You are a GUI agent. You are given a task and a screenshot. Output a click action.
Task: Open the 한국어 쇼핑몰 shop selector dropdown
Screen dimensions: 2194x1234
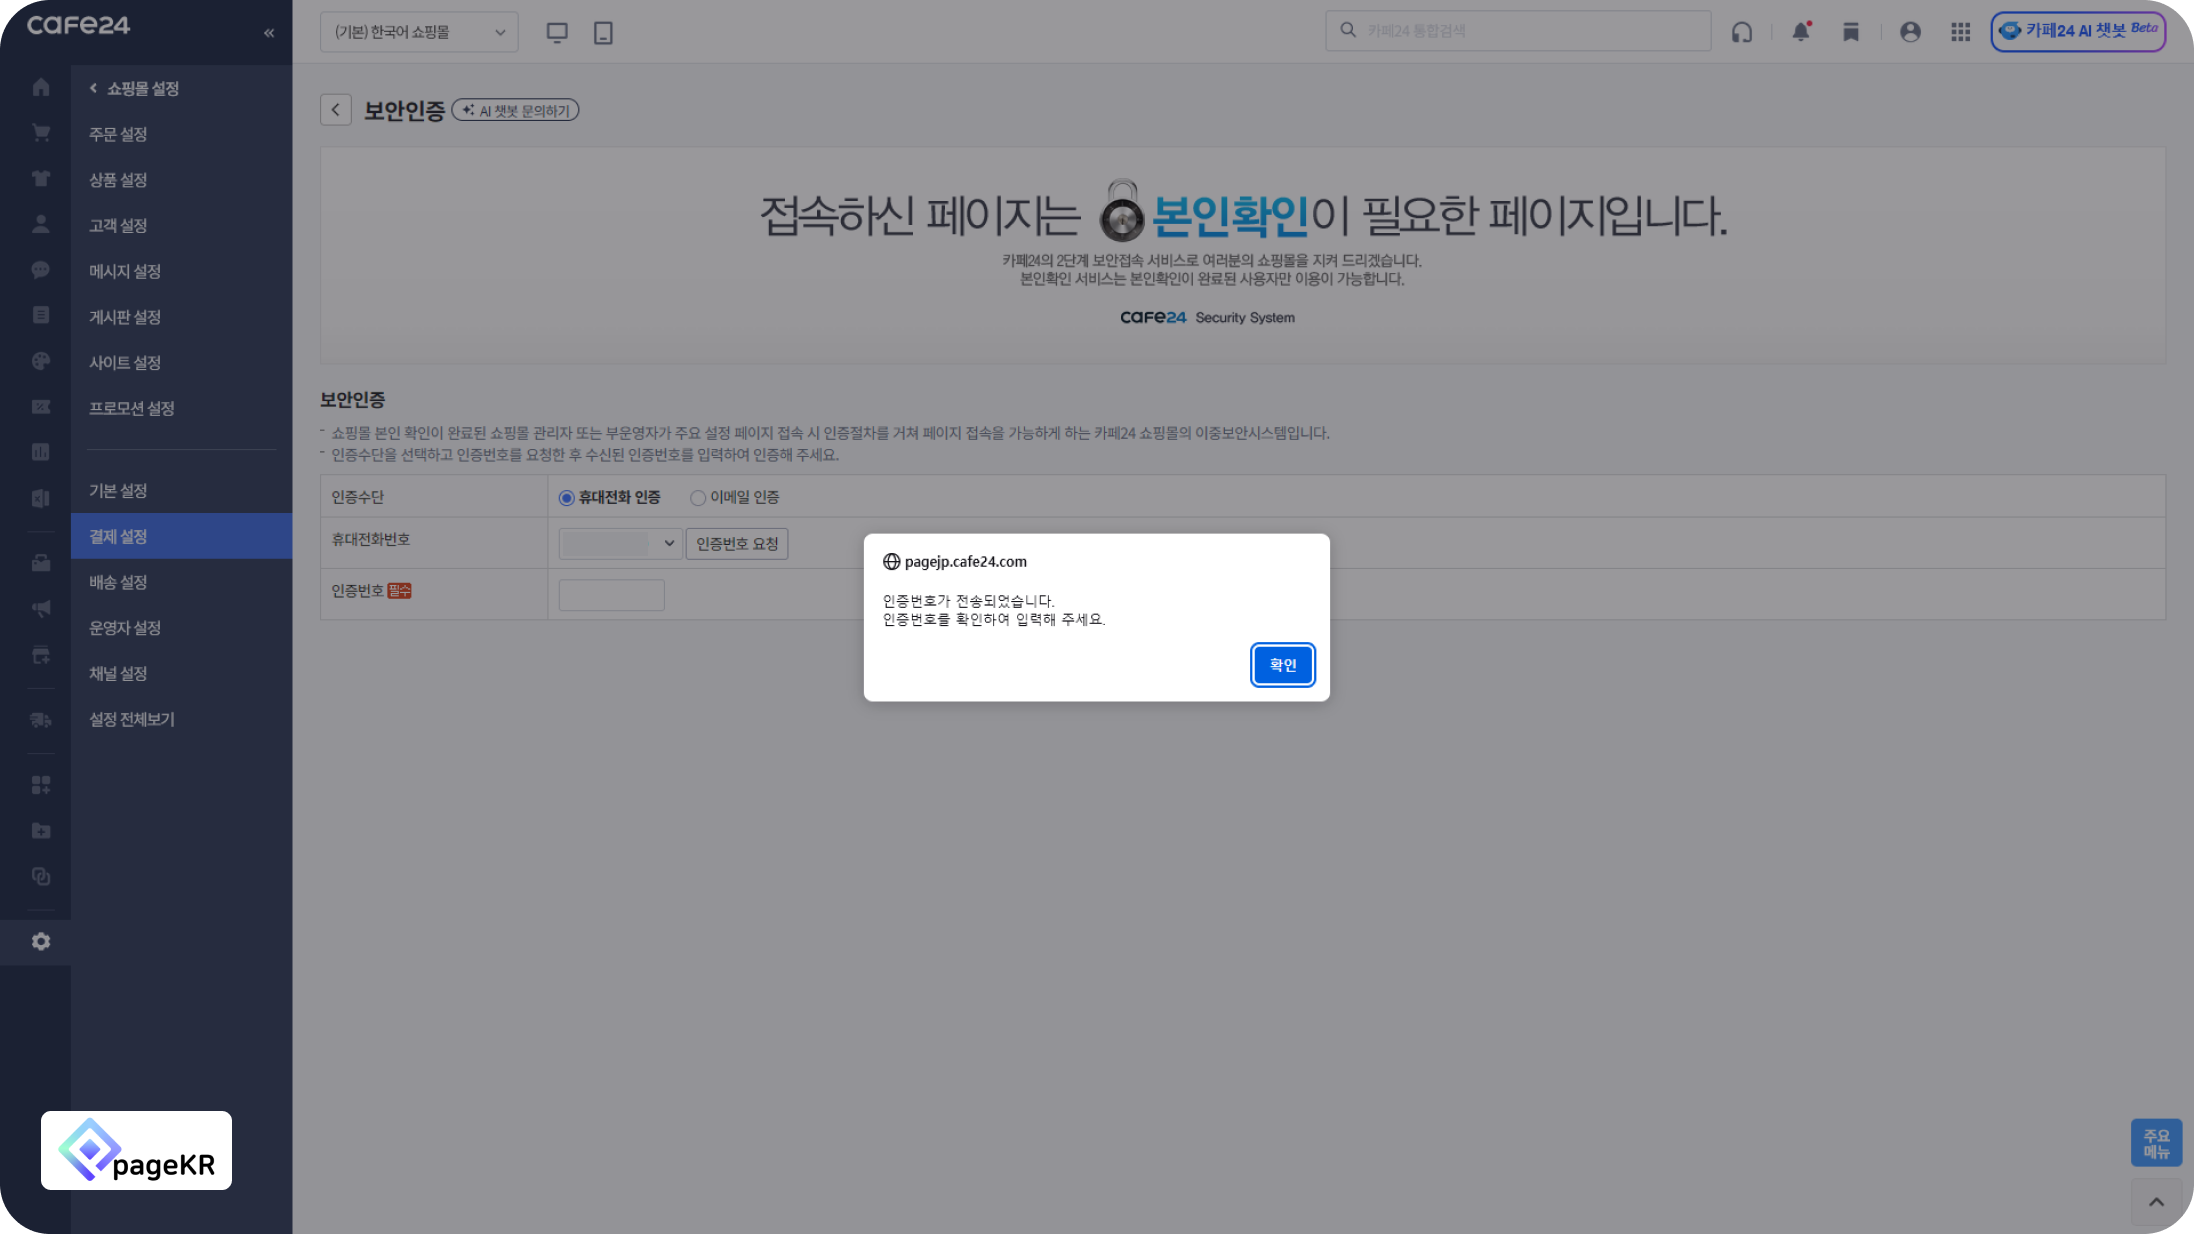tap(419, 32)
